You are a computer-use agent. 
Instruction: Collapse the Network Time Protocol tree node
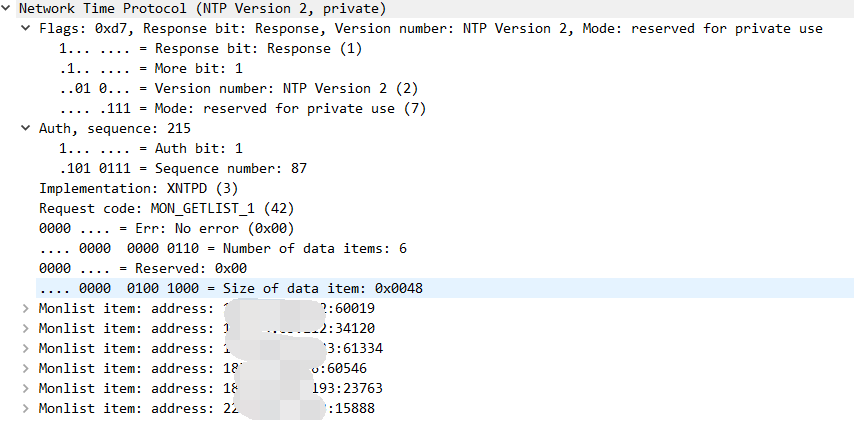click(8, 8)
